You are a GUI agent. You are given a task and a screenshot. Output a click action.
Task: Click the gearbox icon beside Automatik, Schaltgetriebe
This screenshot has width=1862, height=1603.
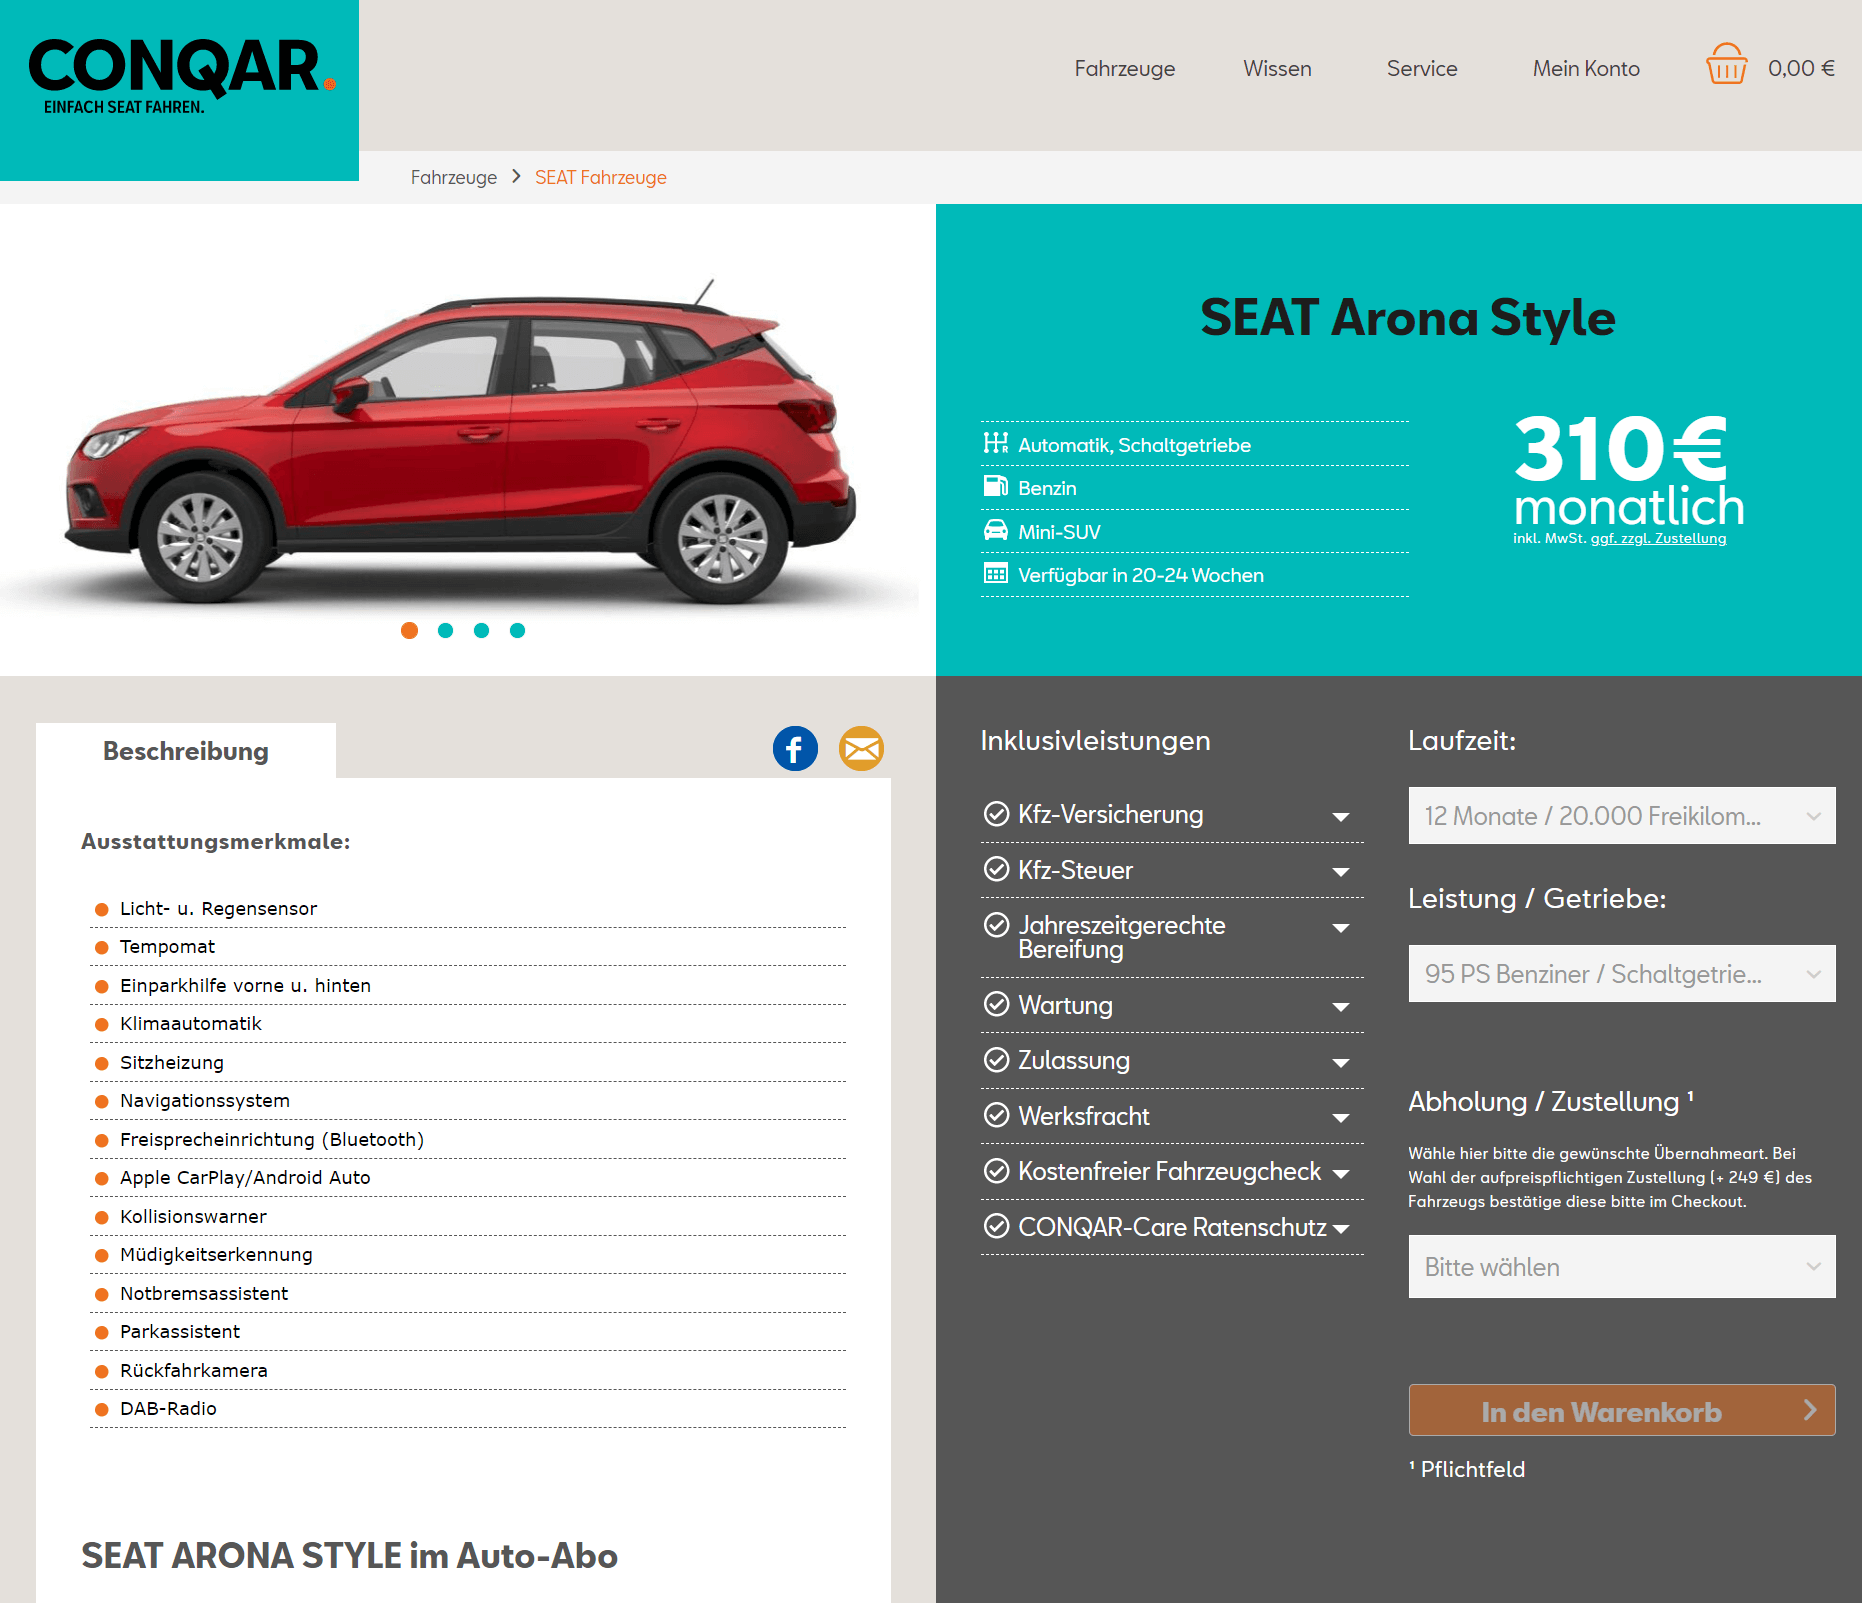[x=996, y=443]
